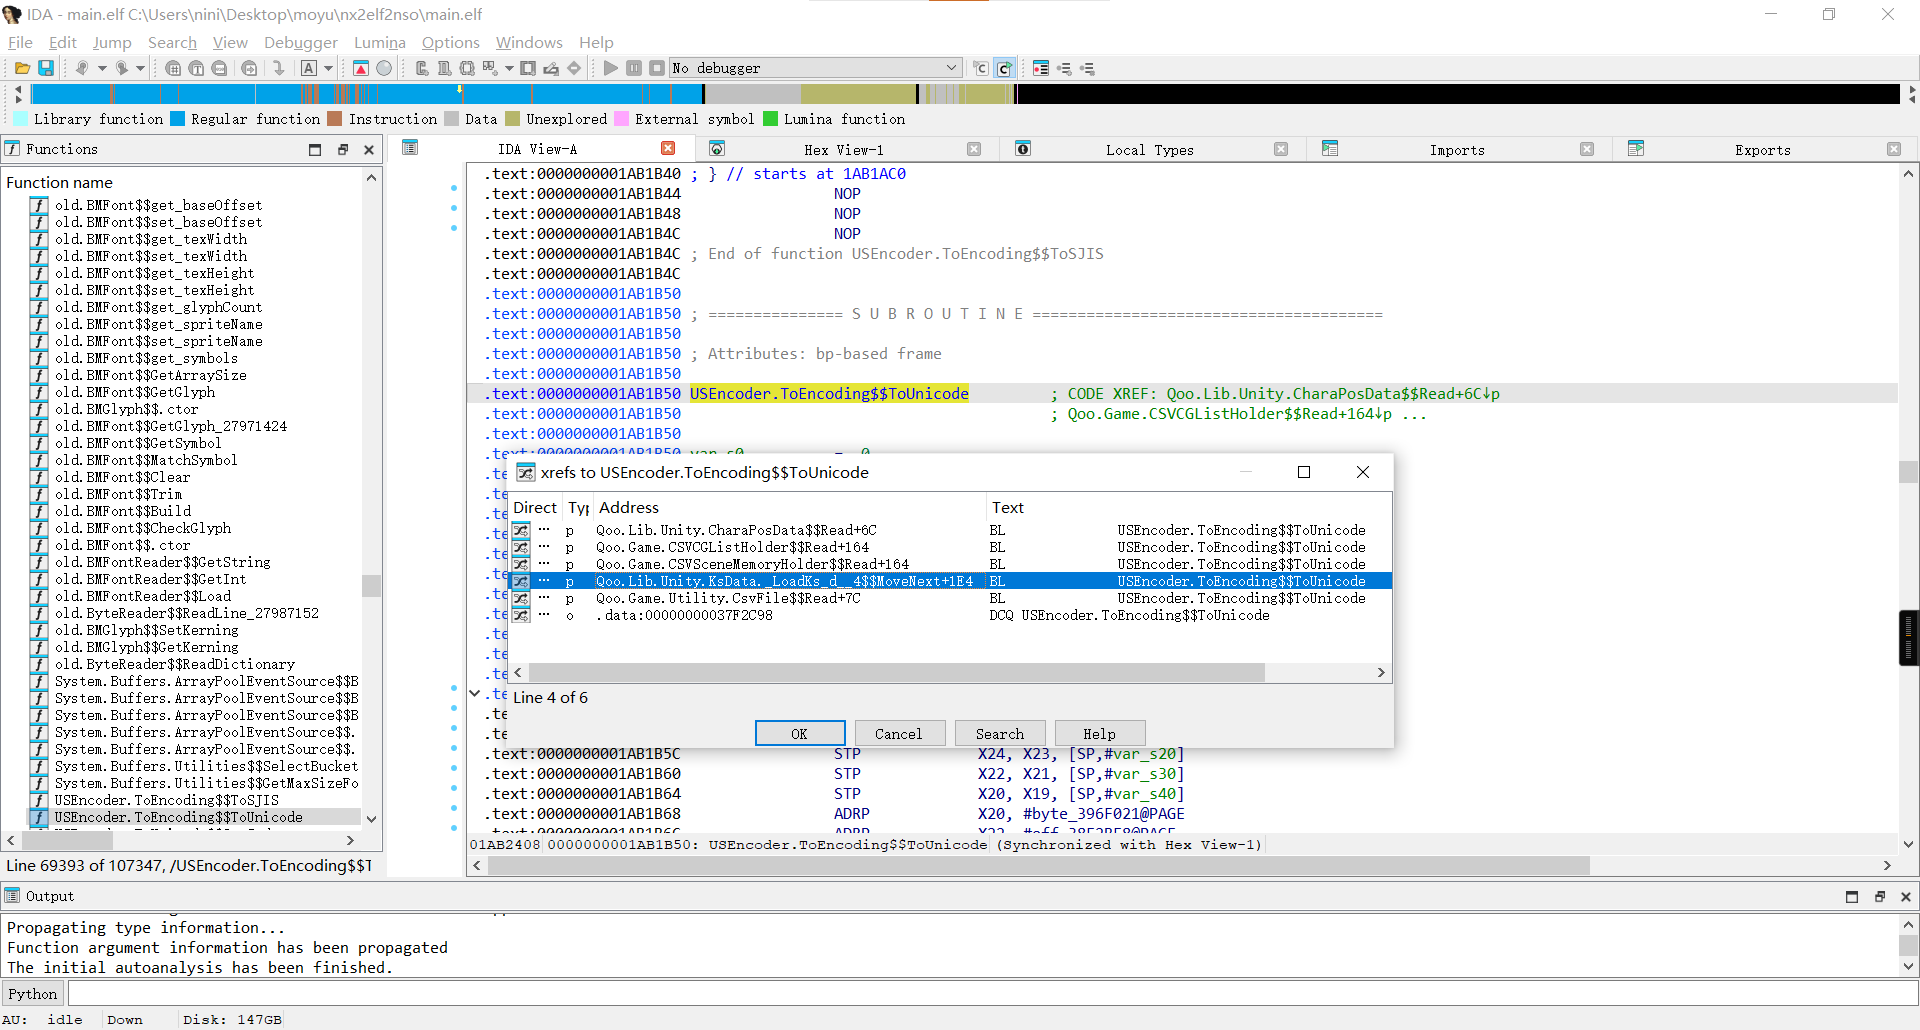Select xref row .data:00000000037F2C98
Viewport: 1920px width, 1030px height.
pyautogui.click(x=950, y=615)
